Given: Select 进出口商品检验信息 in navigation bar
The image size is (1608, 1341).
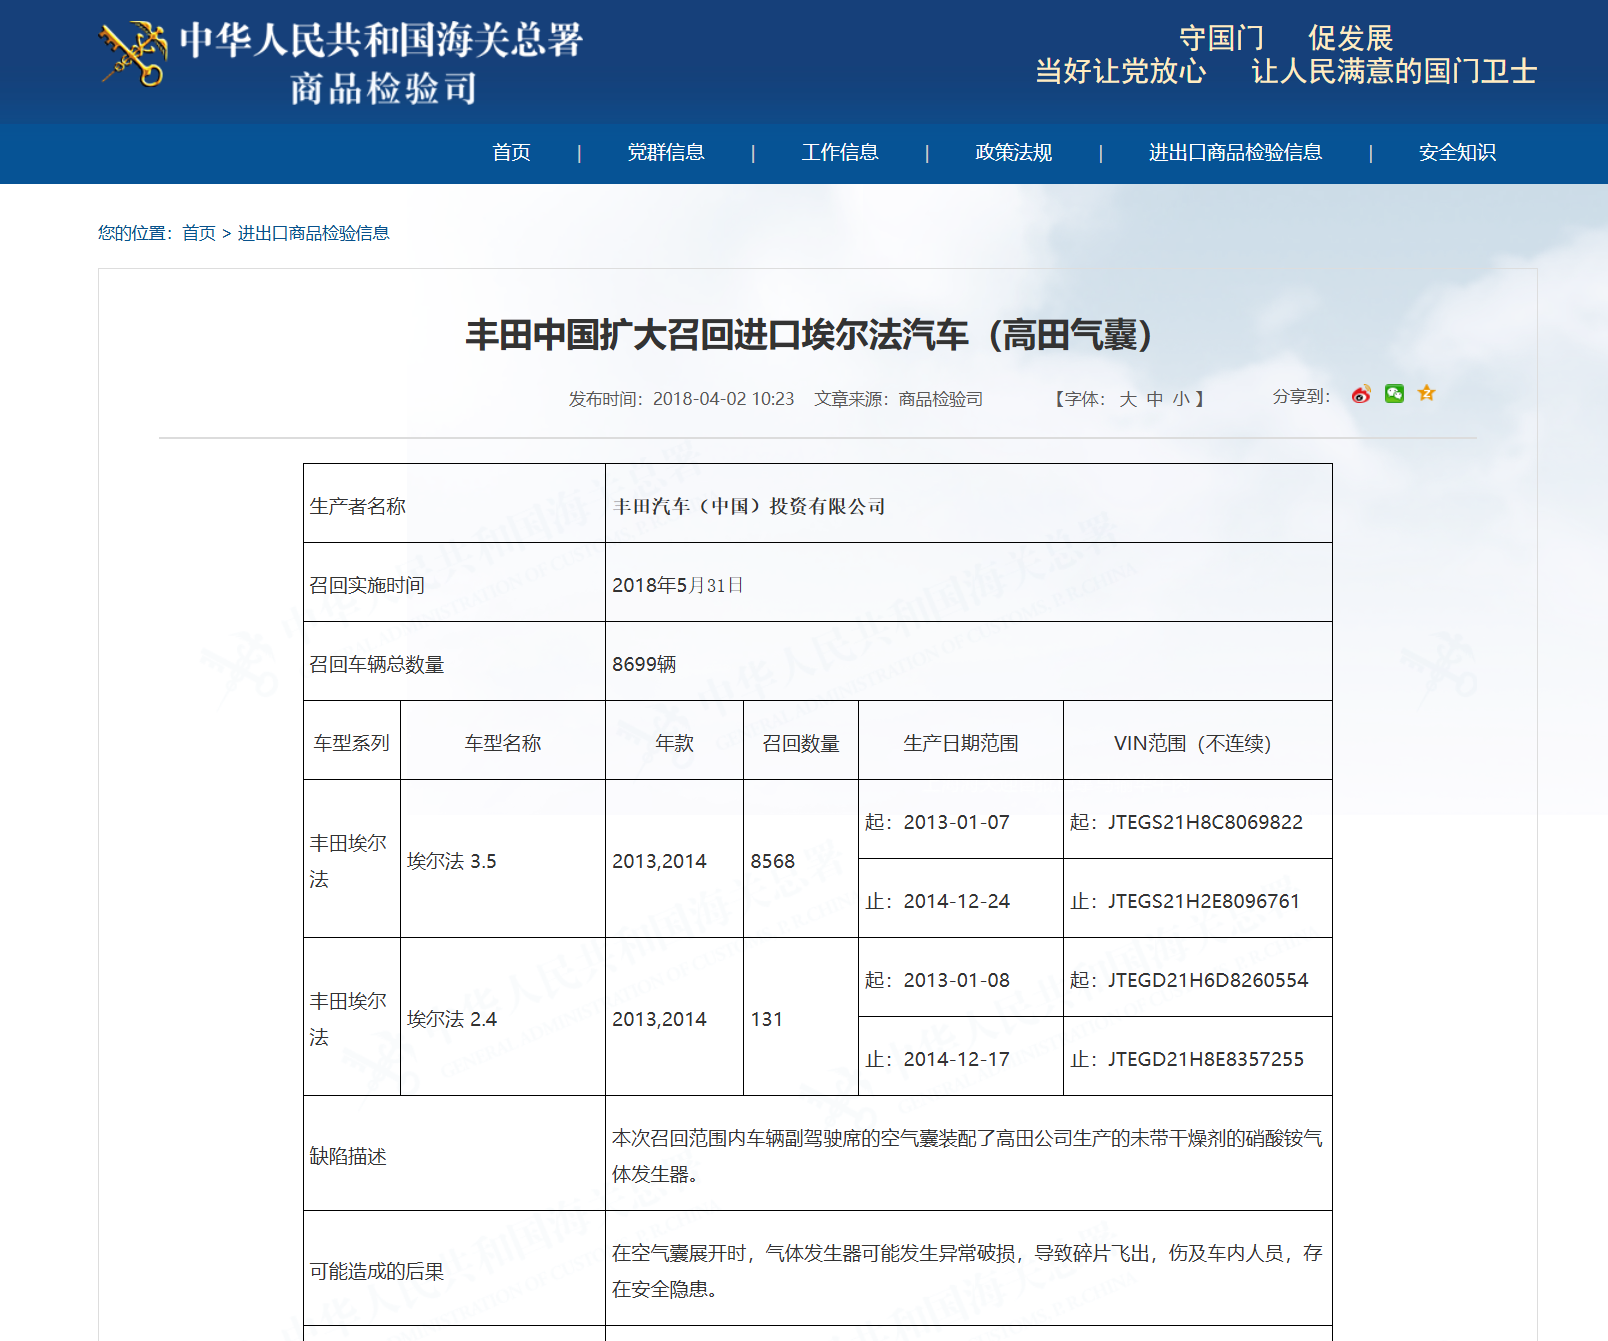Looking at the screenshot, I should [1235, 152].
